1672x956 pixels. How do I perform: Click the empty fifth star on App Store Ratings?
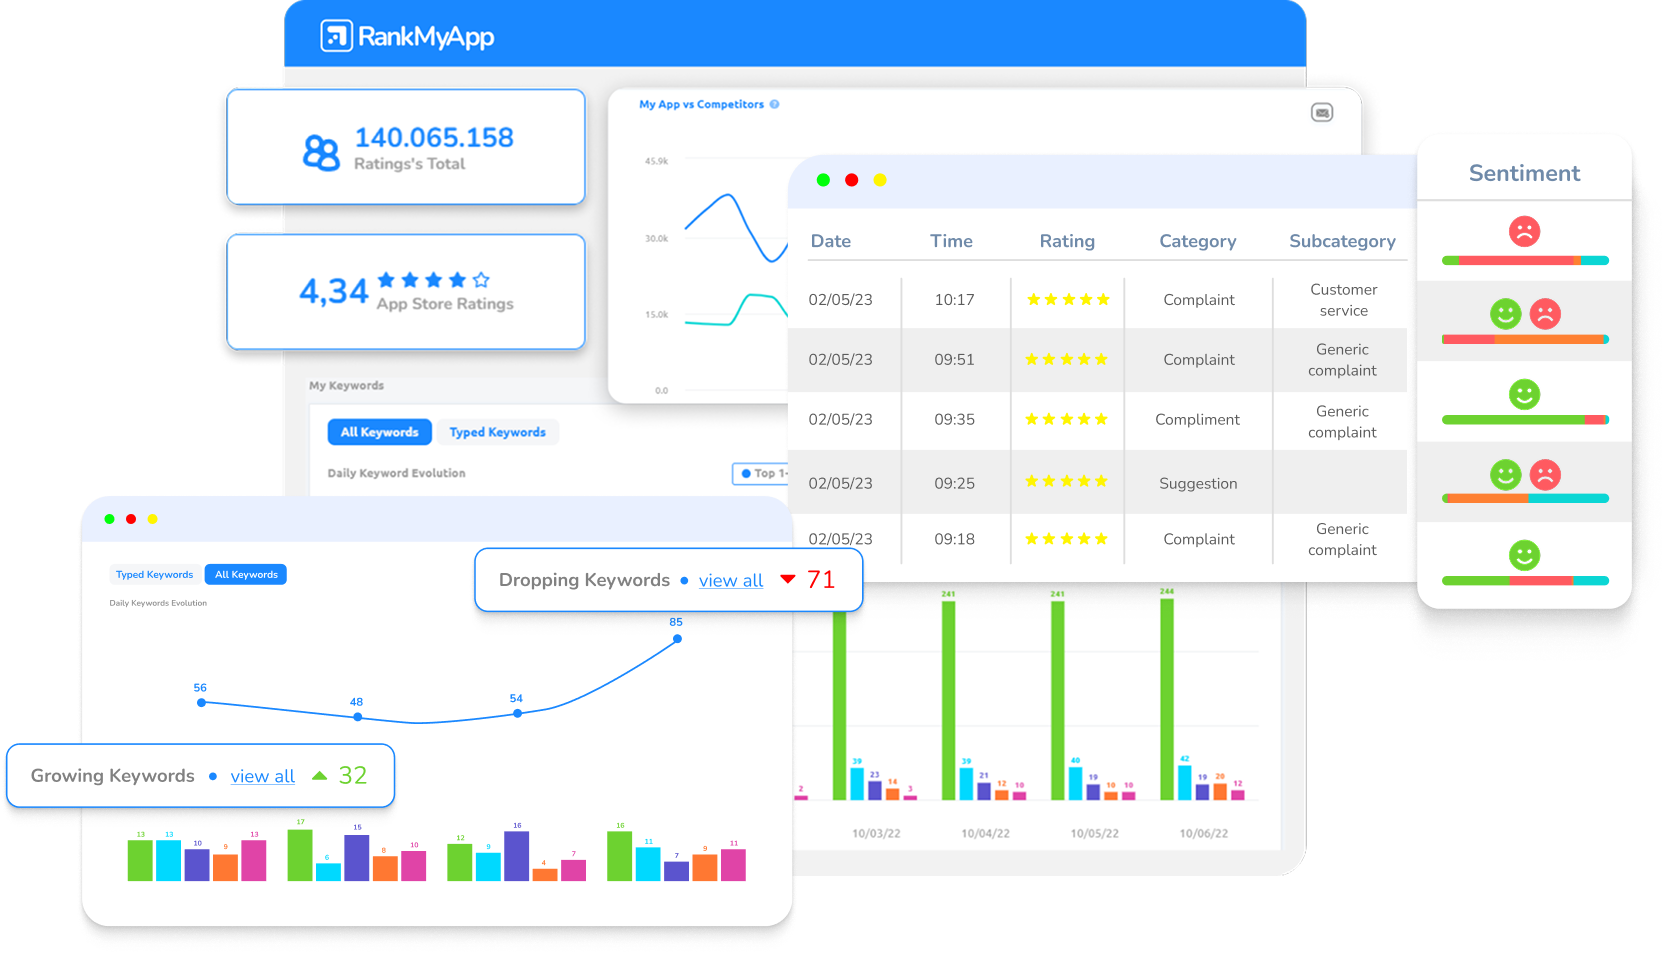(x=479, y=281)
